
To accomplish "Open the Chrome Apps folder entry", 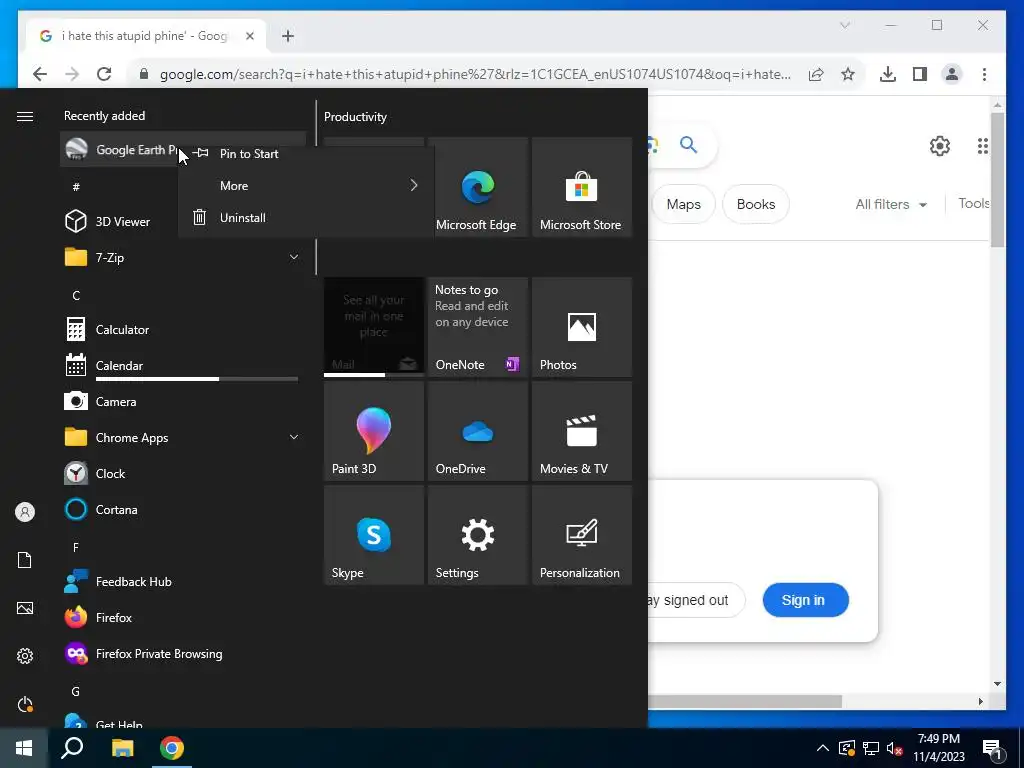I will (183, 438).
